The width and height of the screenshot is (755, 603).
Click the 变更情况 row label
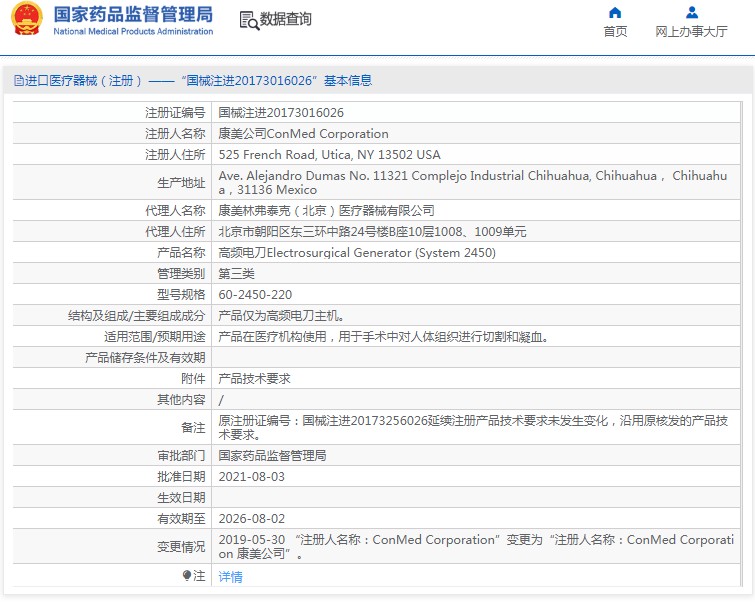(181, 547)
